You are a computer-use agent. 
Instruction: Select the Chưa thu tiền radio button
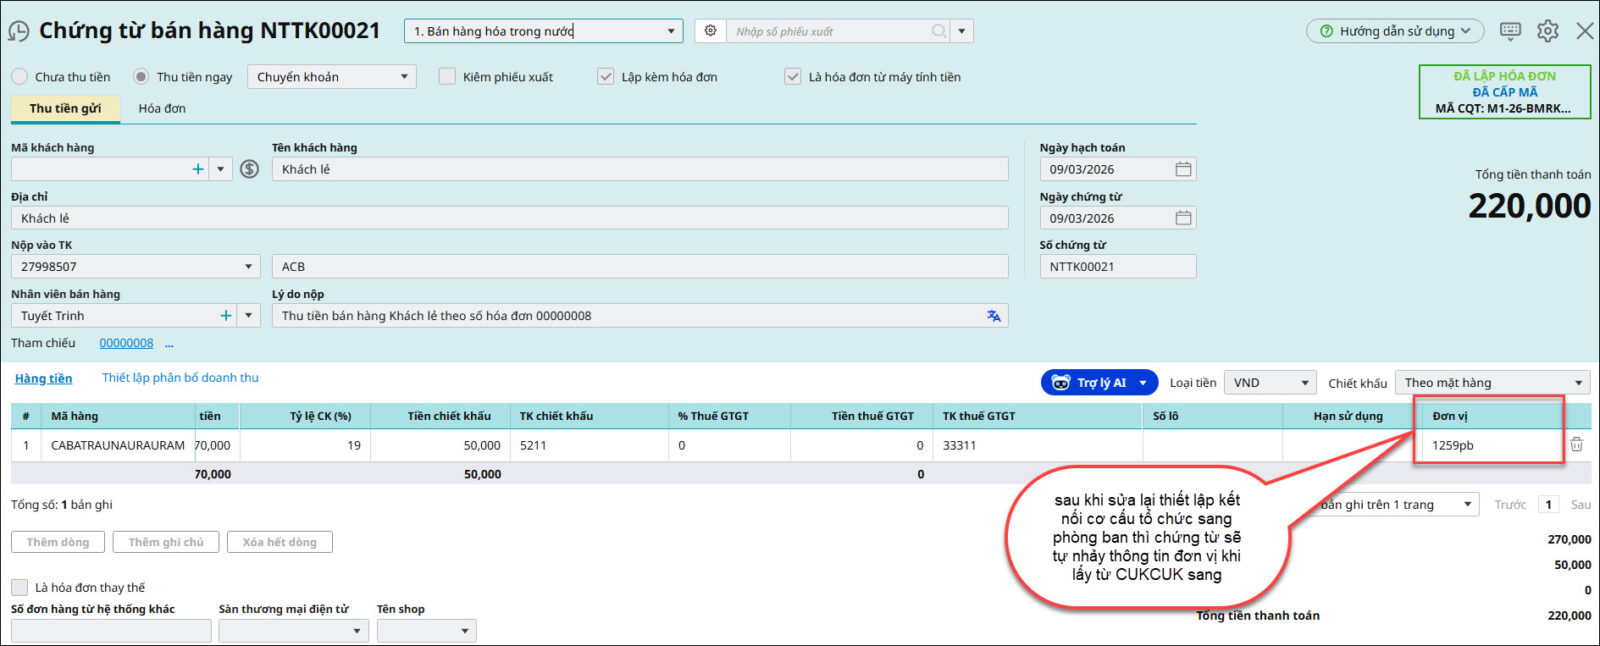tap(20, 77)
